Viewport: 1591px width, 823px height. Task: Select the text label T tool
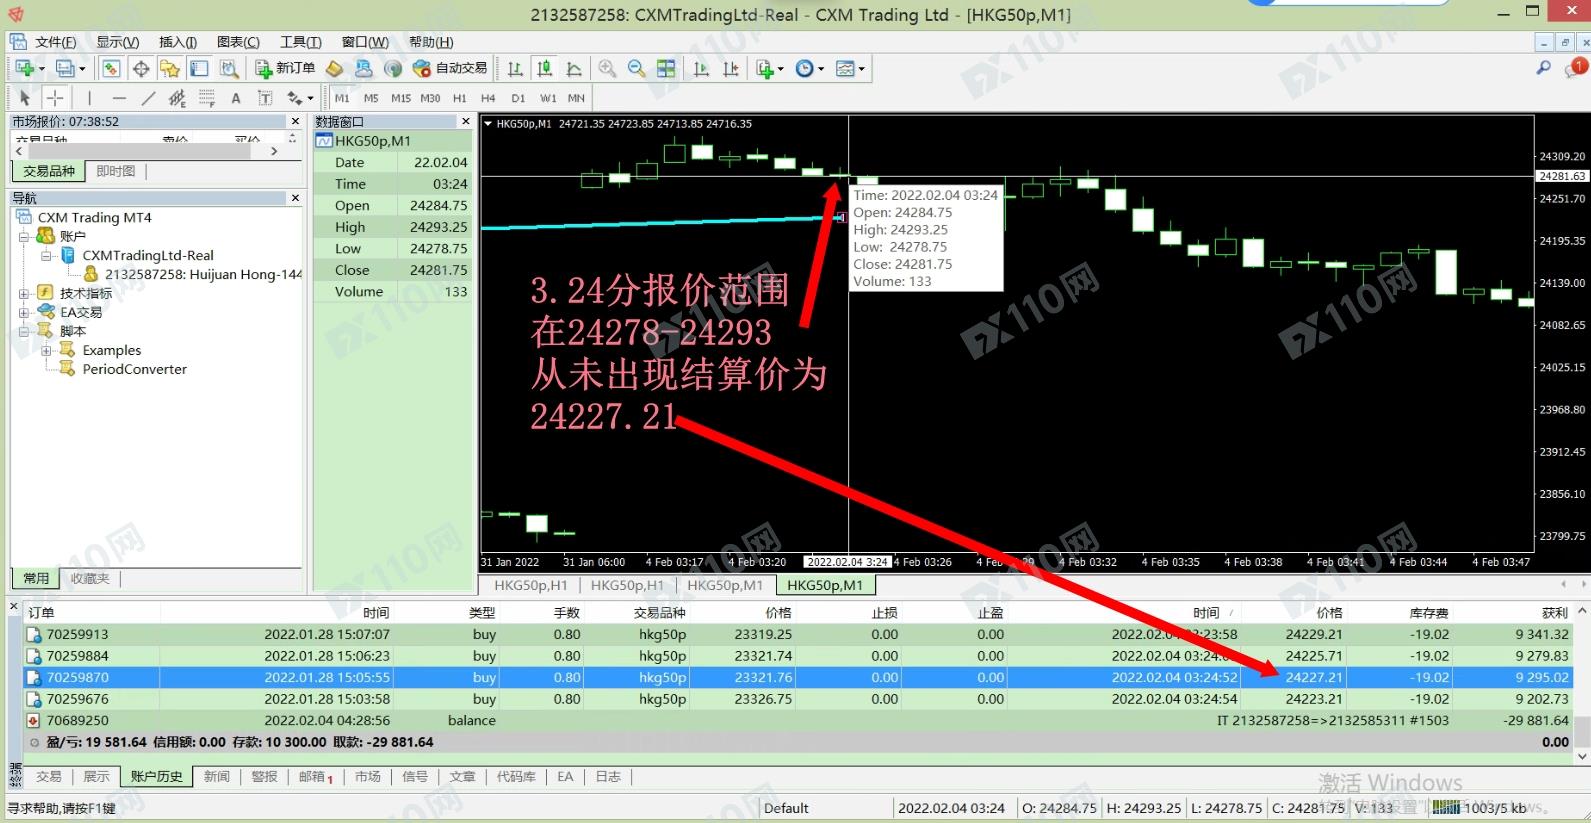[265, 98]
